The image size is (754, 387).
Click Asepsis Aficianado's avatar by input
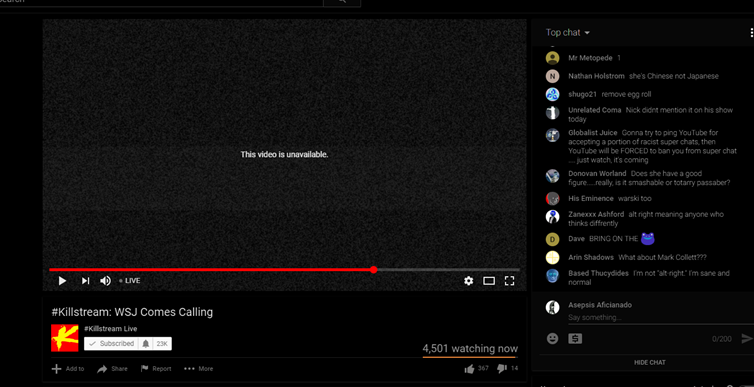tap(553, 308)
